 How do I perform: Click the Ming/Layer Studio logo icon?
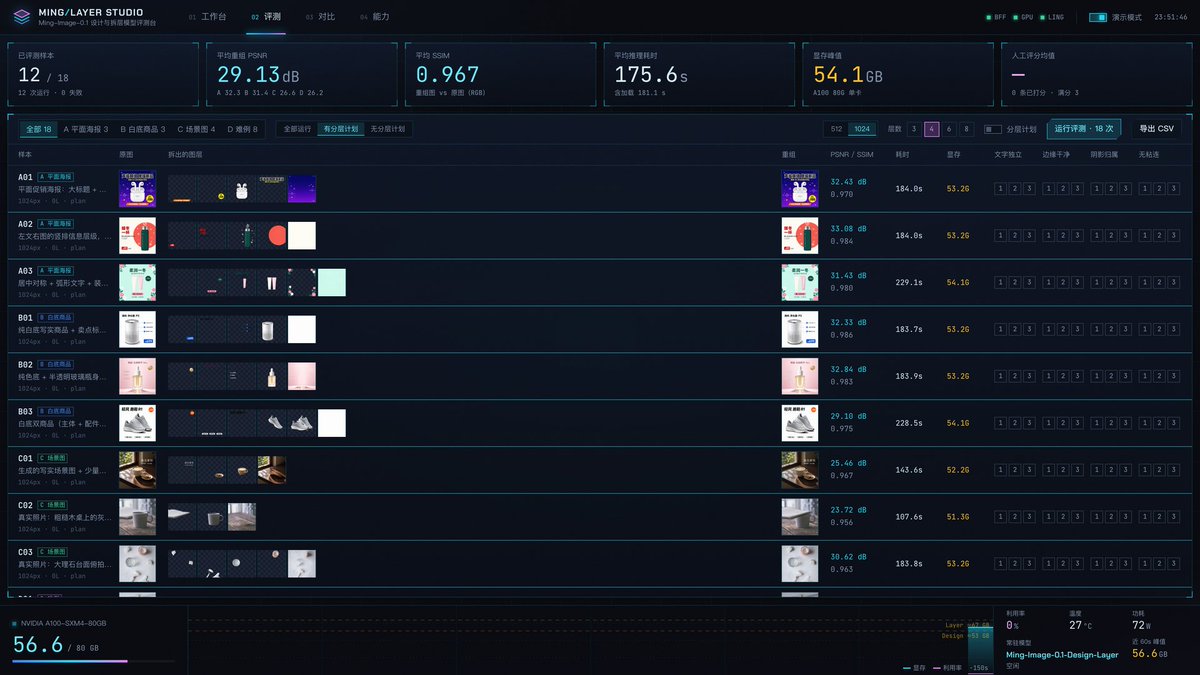[21, 17]
